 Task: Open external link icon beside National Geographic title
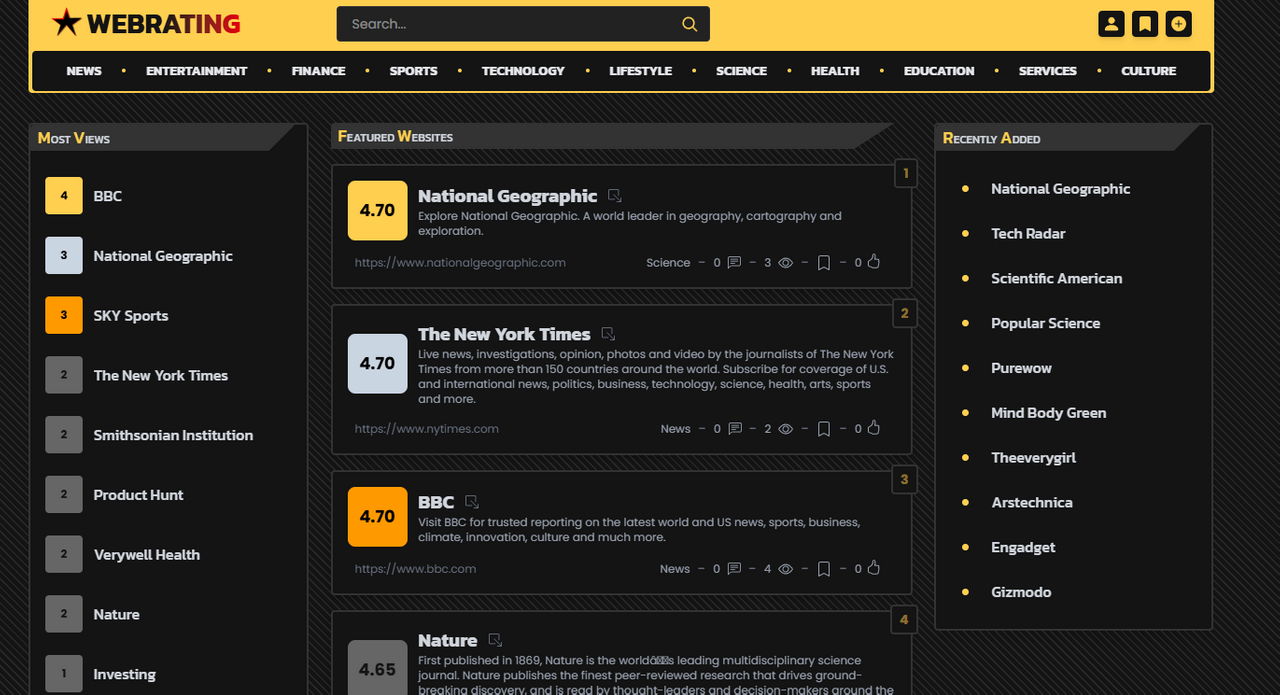click(615, 196)
